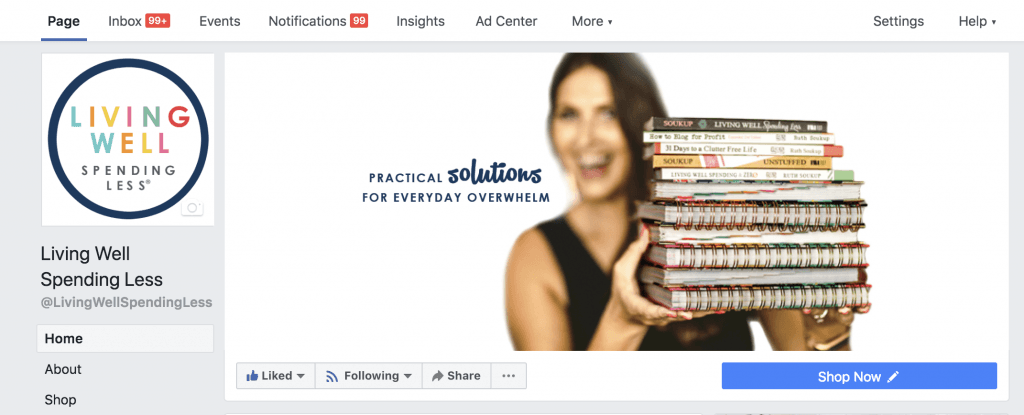Open the Ad Center tab
1024x415 pixels.
pos(506,21)
